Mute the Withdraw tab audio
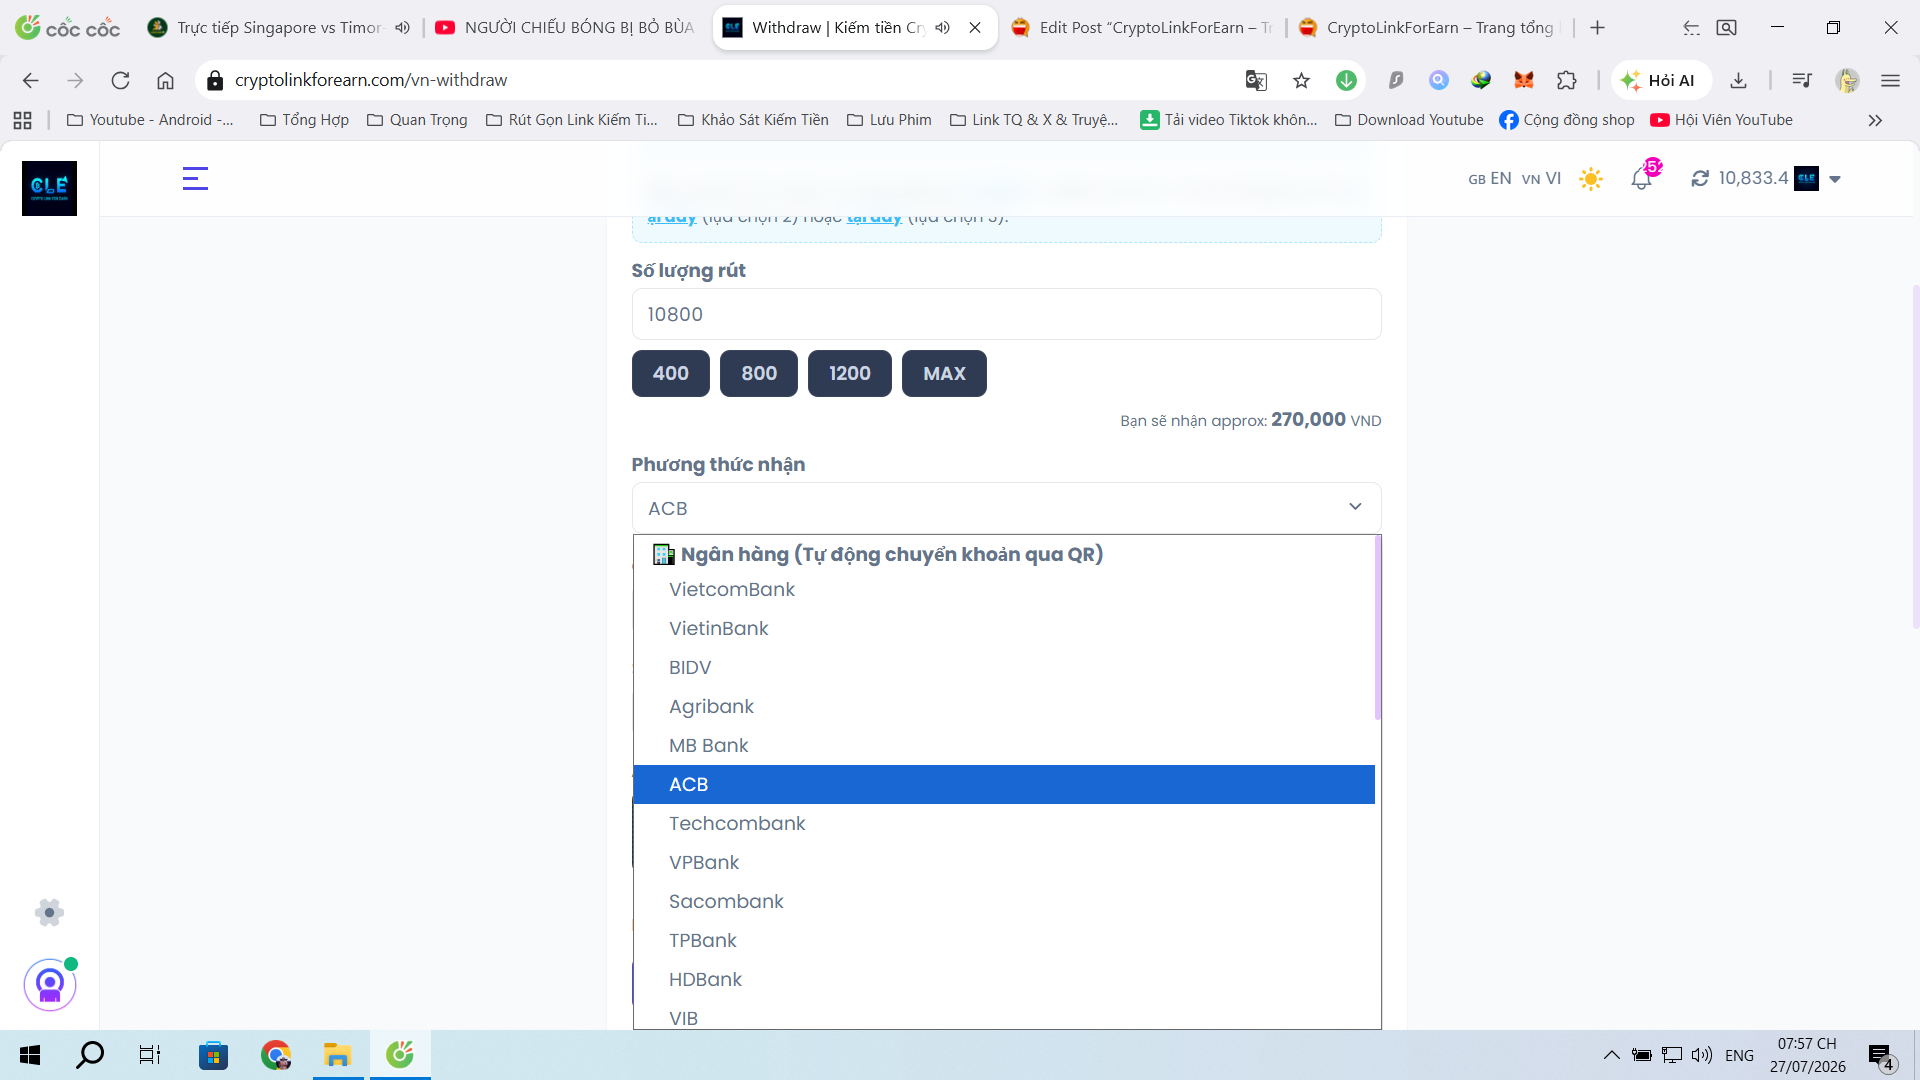This screenshot has width=1920, height=1080. click(942, 28)
